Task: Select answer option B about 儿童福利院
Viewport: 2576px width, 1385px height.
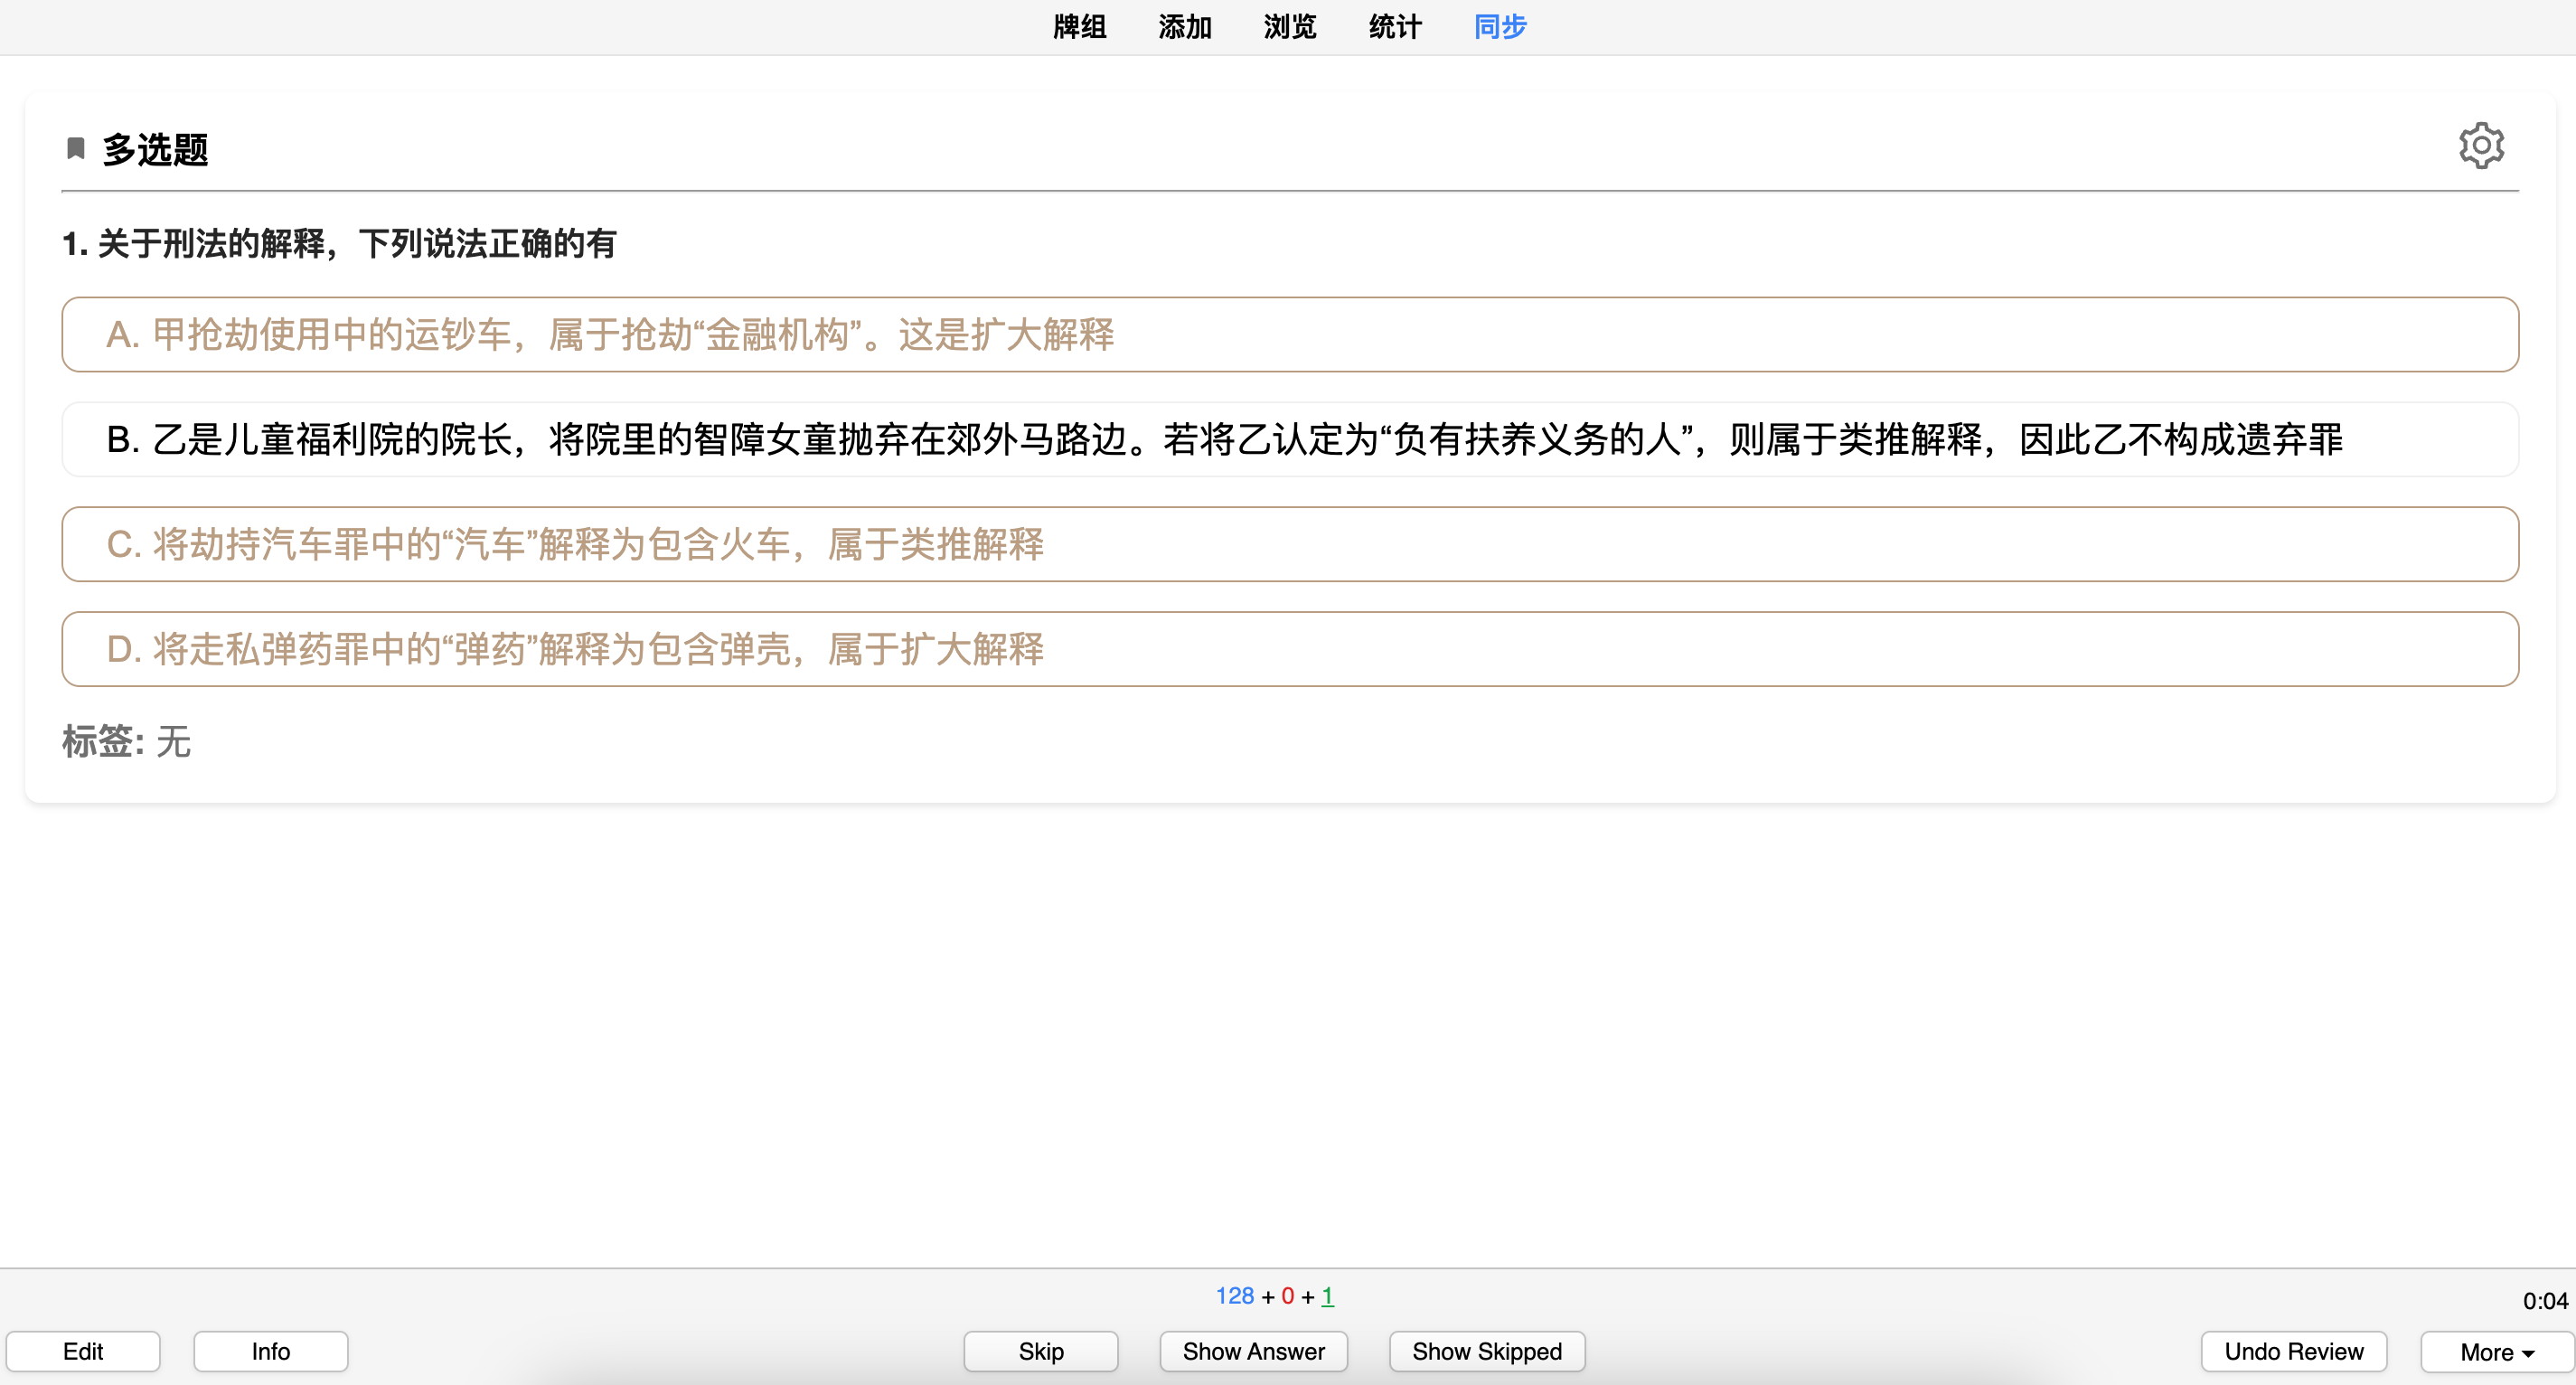Action: (1289, 439)
